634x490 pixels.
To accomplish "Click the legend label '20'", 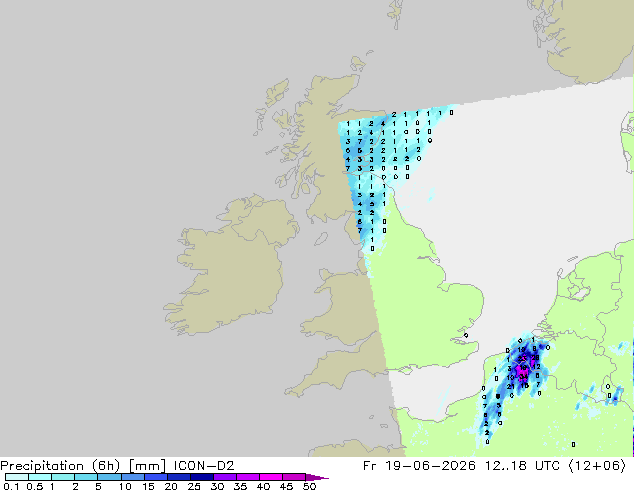I will 171,486.
